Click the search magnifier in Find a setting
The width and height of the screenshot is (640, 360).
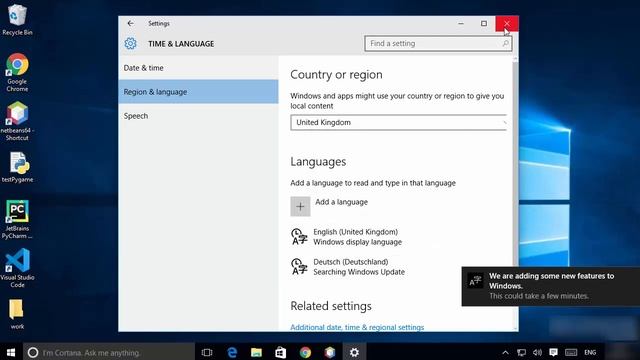[x=505, y=43]
